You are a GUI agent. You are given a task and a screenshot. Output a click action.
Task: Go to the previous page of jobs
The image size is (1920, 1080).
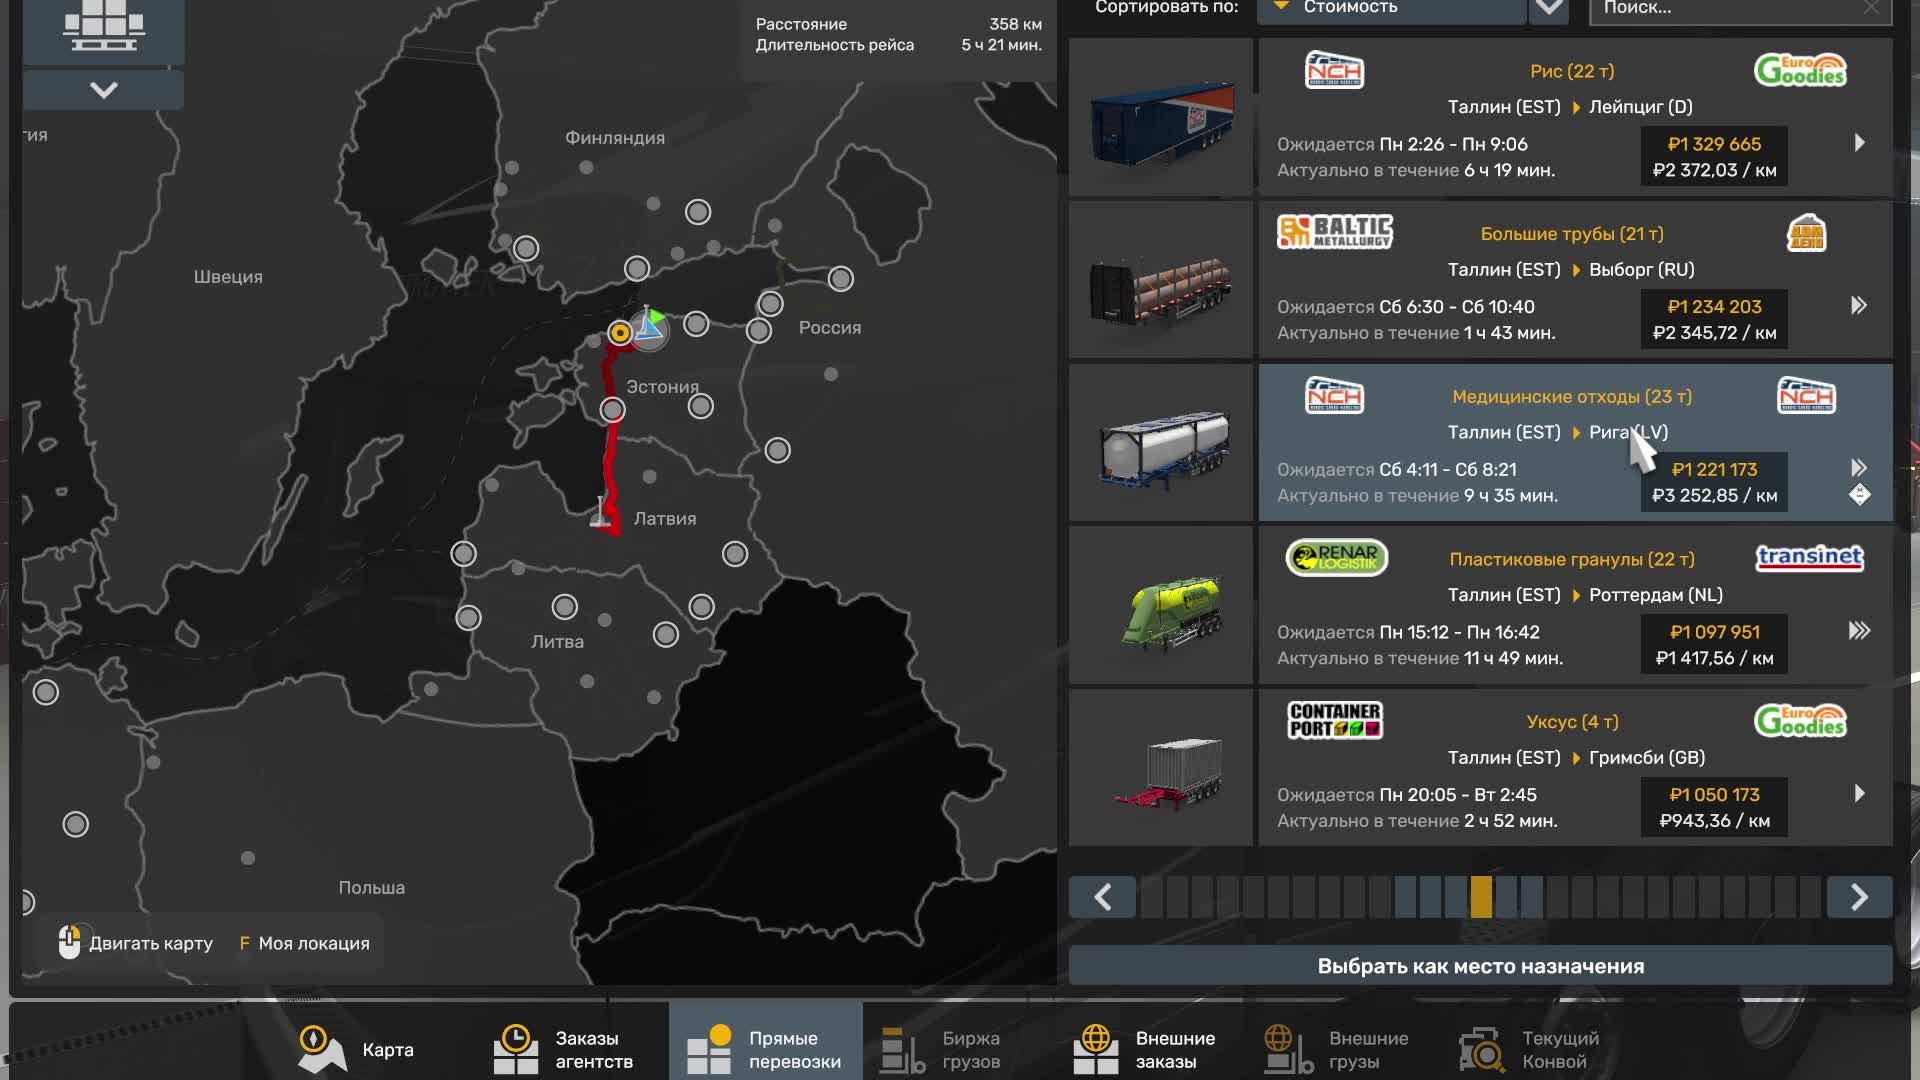tap(1102, 897)
